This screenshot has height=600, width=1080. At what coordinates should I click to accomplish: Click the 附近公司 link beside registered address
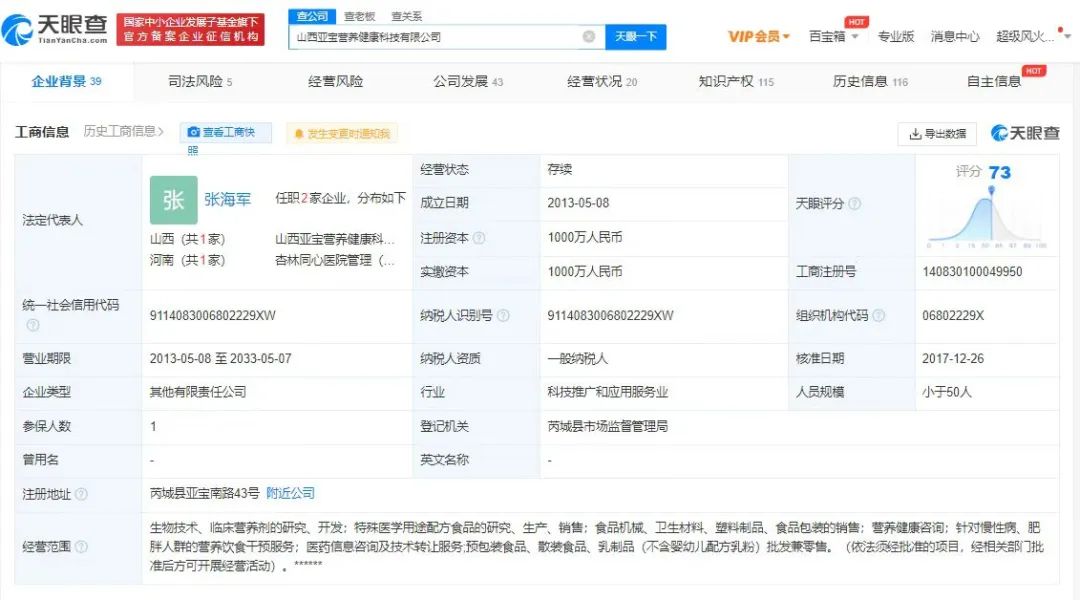coord(291,494)
